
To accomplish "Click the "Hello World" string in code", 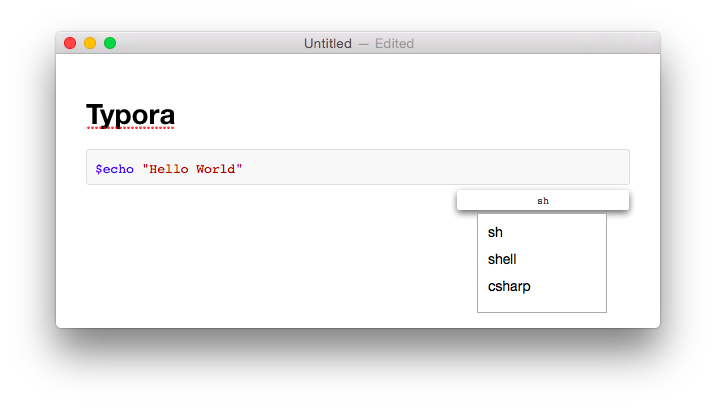I will [x=192, y=168].
